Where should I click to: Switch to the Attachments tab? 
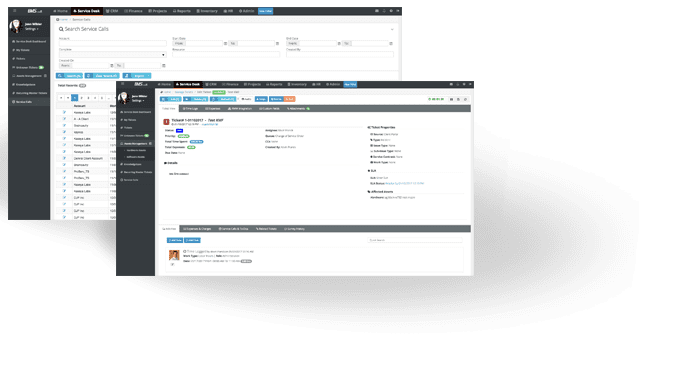point(298,108)
